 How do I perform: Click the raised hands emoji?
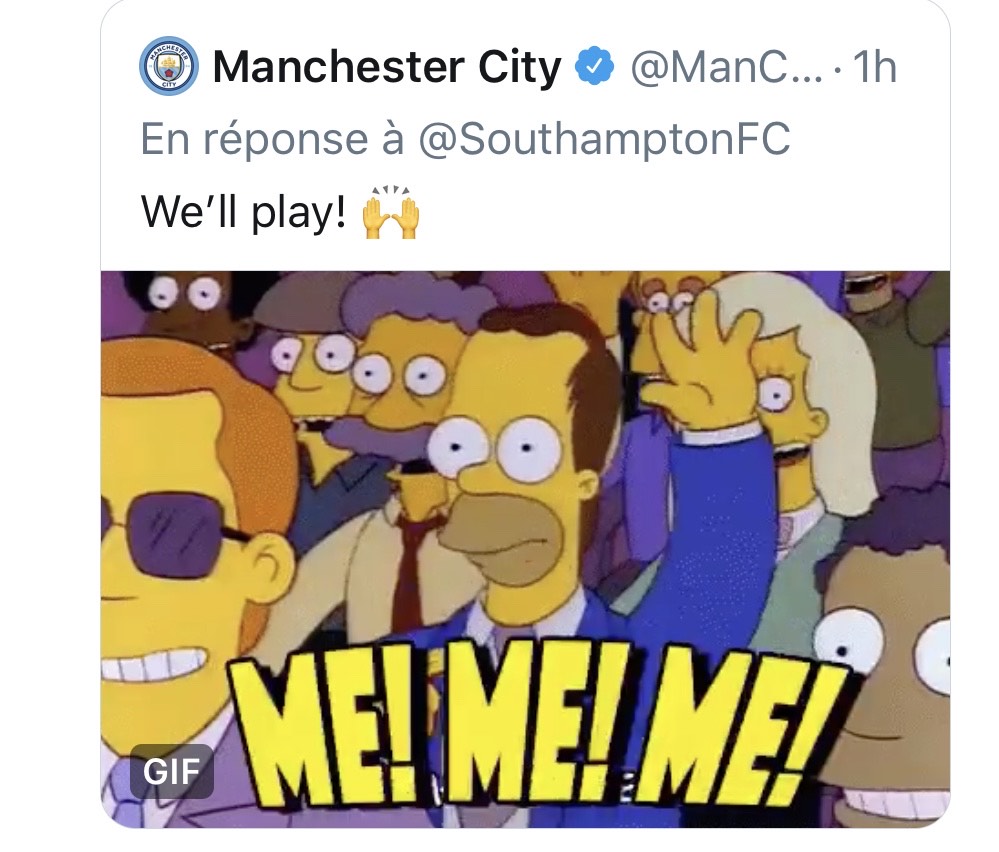(389, 213)
